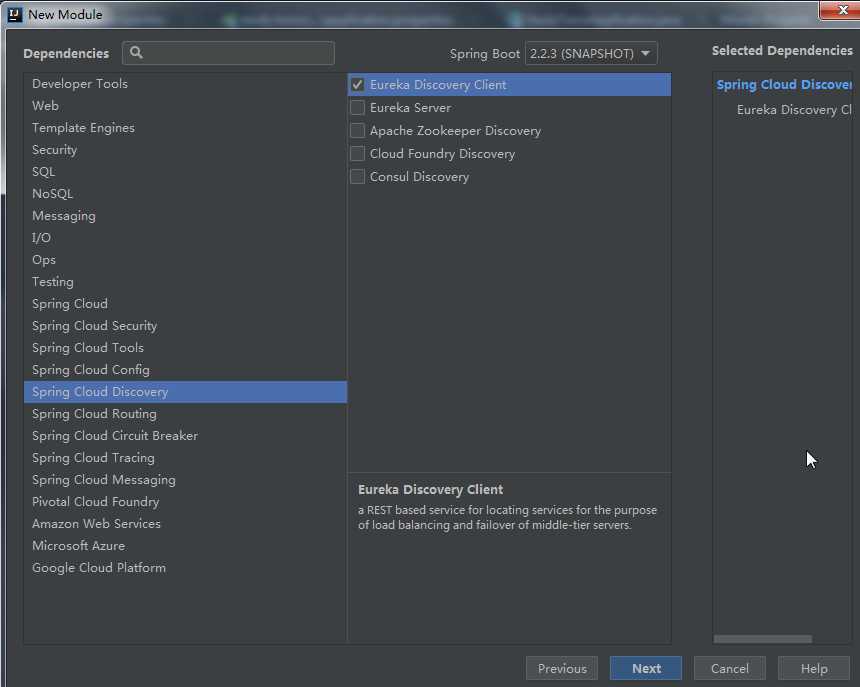Select Spring Cloud Messaging category
The image size is (860, 687).
tap(185, 480)
